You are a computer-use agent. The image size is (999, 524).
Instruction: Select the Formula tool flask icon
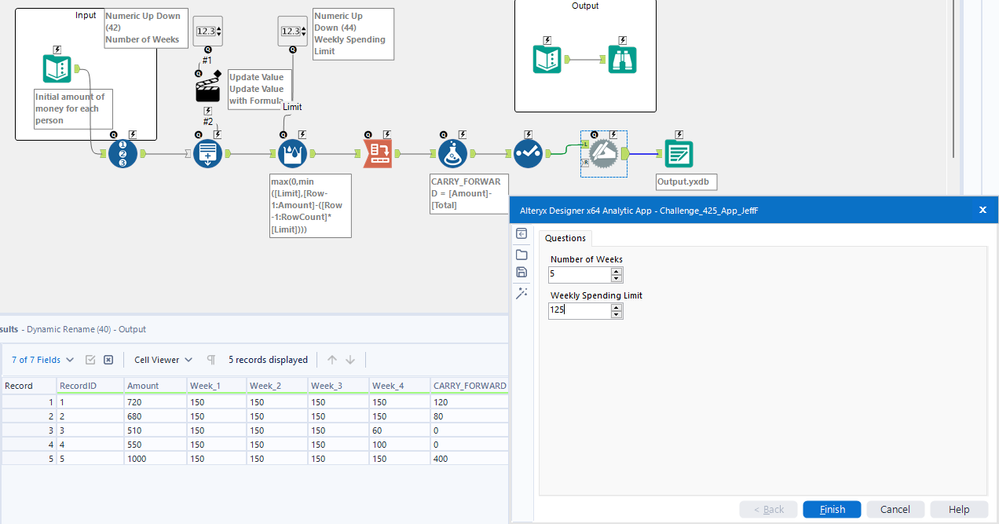(453, 154)
